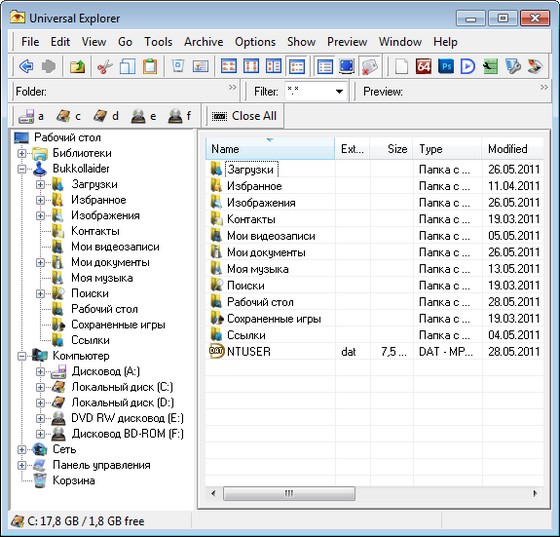Toggle the preview screen panel button
The image size is (560, 537).
coord(346,66)
